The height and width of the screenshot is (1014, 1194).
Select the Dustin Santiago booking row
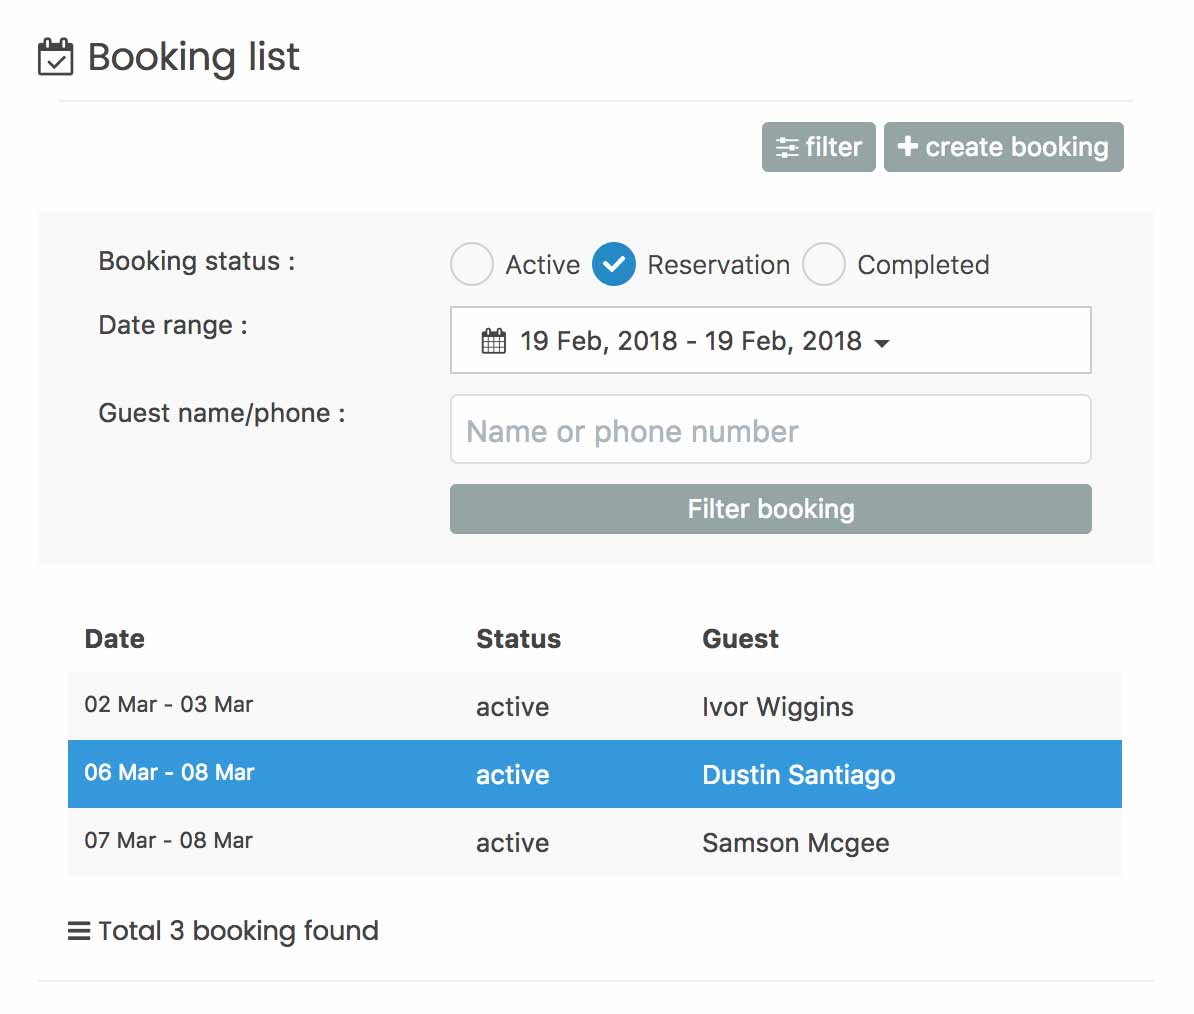click(594, 774)
